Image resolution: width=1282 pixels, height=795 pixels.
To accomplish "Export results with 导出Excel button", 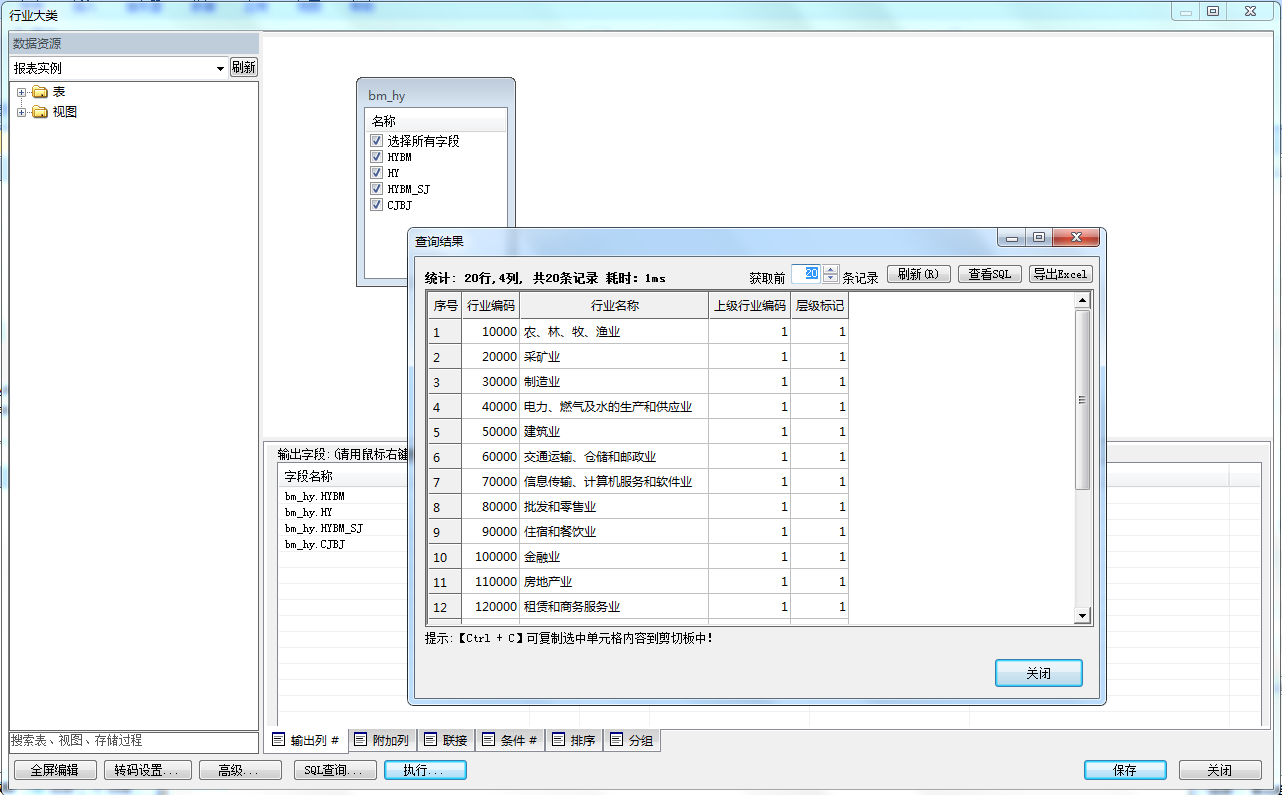I will pos(1060,274).
